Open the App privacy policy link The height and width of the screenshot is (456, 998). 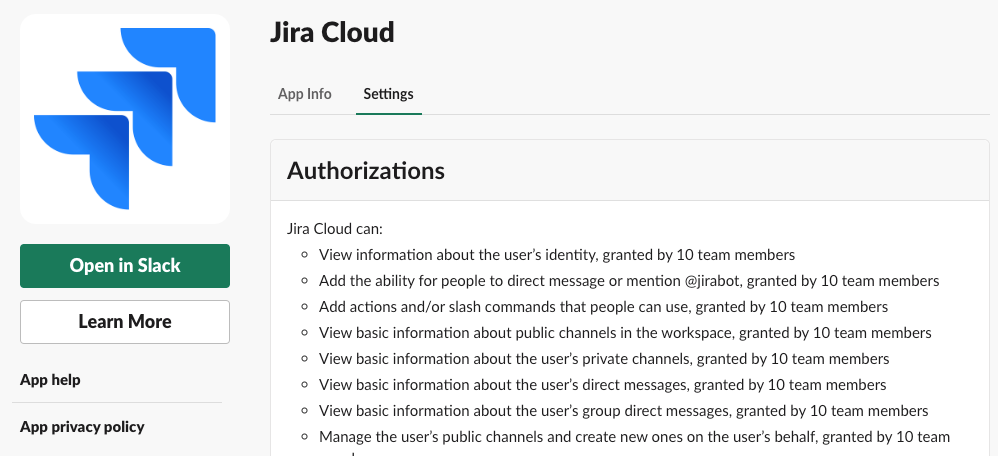pyautogui.click(x=82, y=427)
